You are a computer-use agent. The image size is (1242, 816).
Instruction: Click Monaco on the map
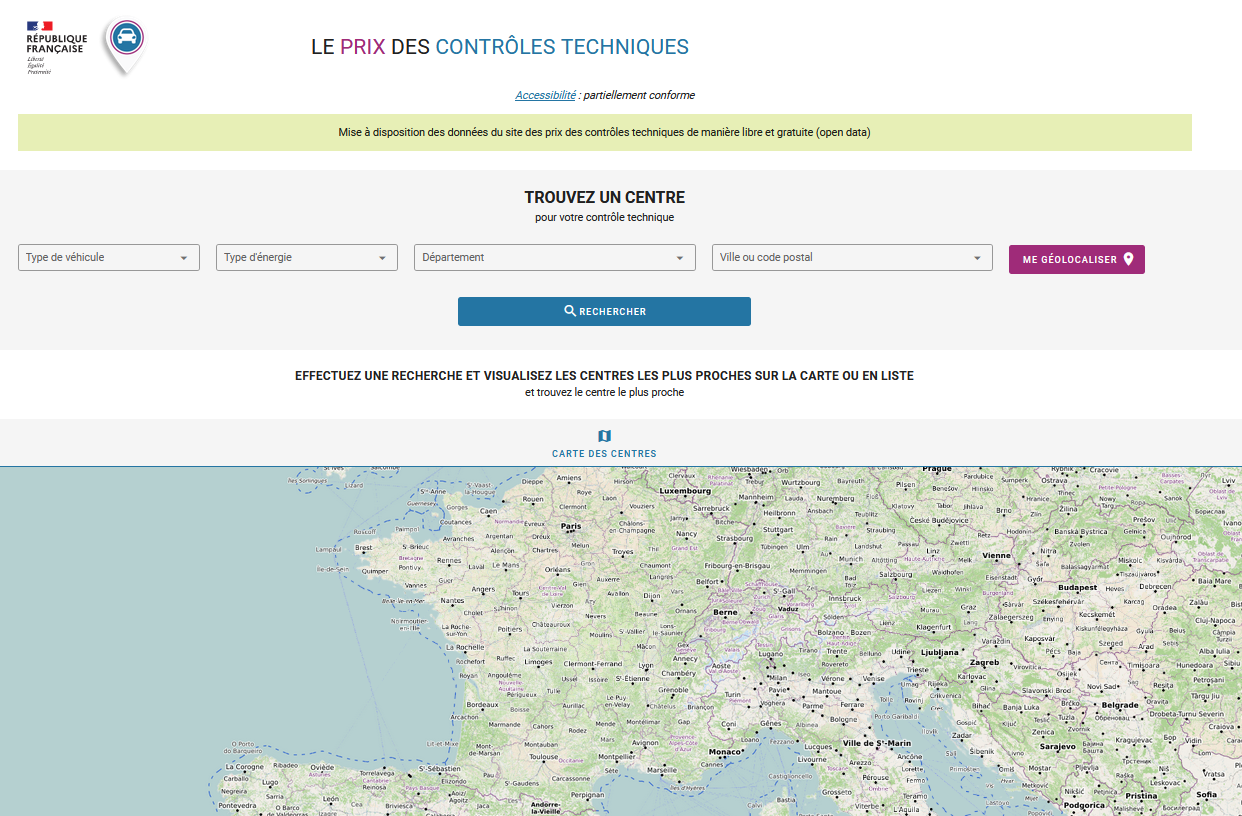725,751
